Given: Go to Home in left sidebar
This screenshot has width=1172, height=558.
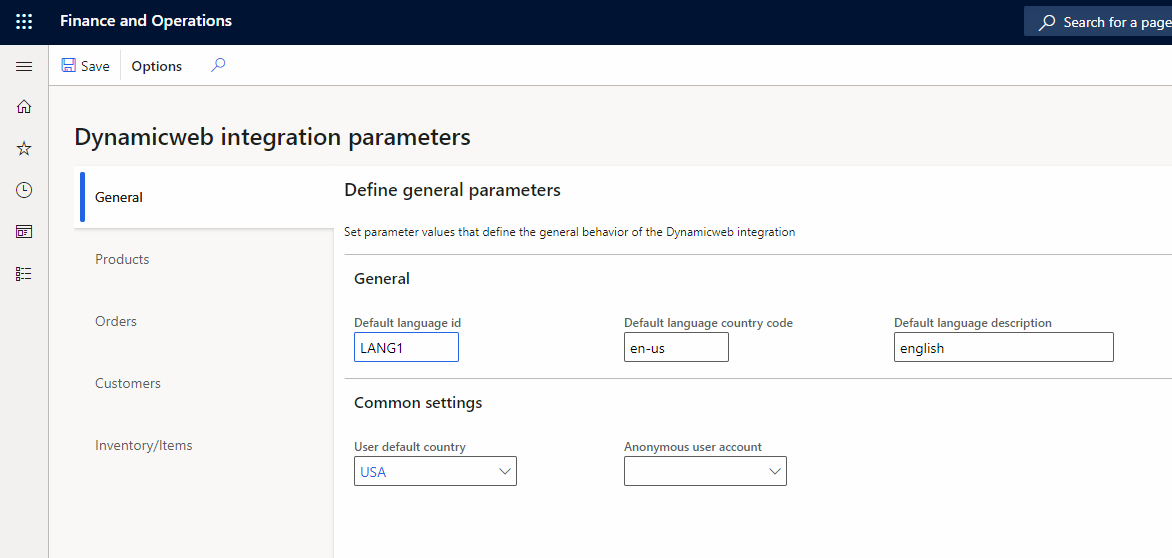Looking at the screenshot, I should pyautogui.click(x=24, y=107).
